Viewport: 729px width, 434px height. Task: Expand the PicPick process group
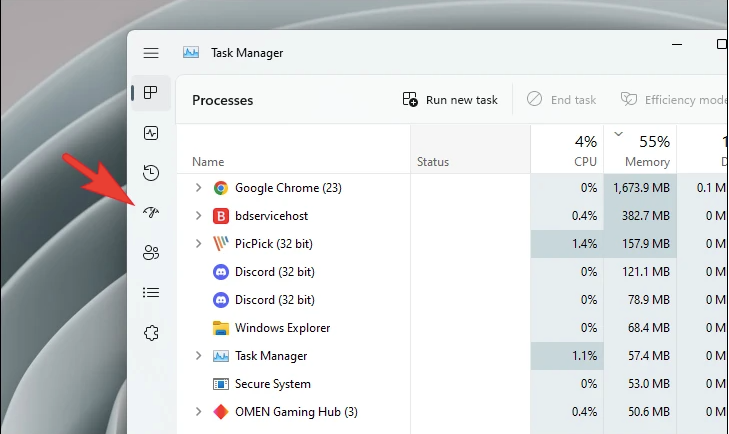198,244
